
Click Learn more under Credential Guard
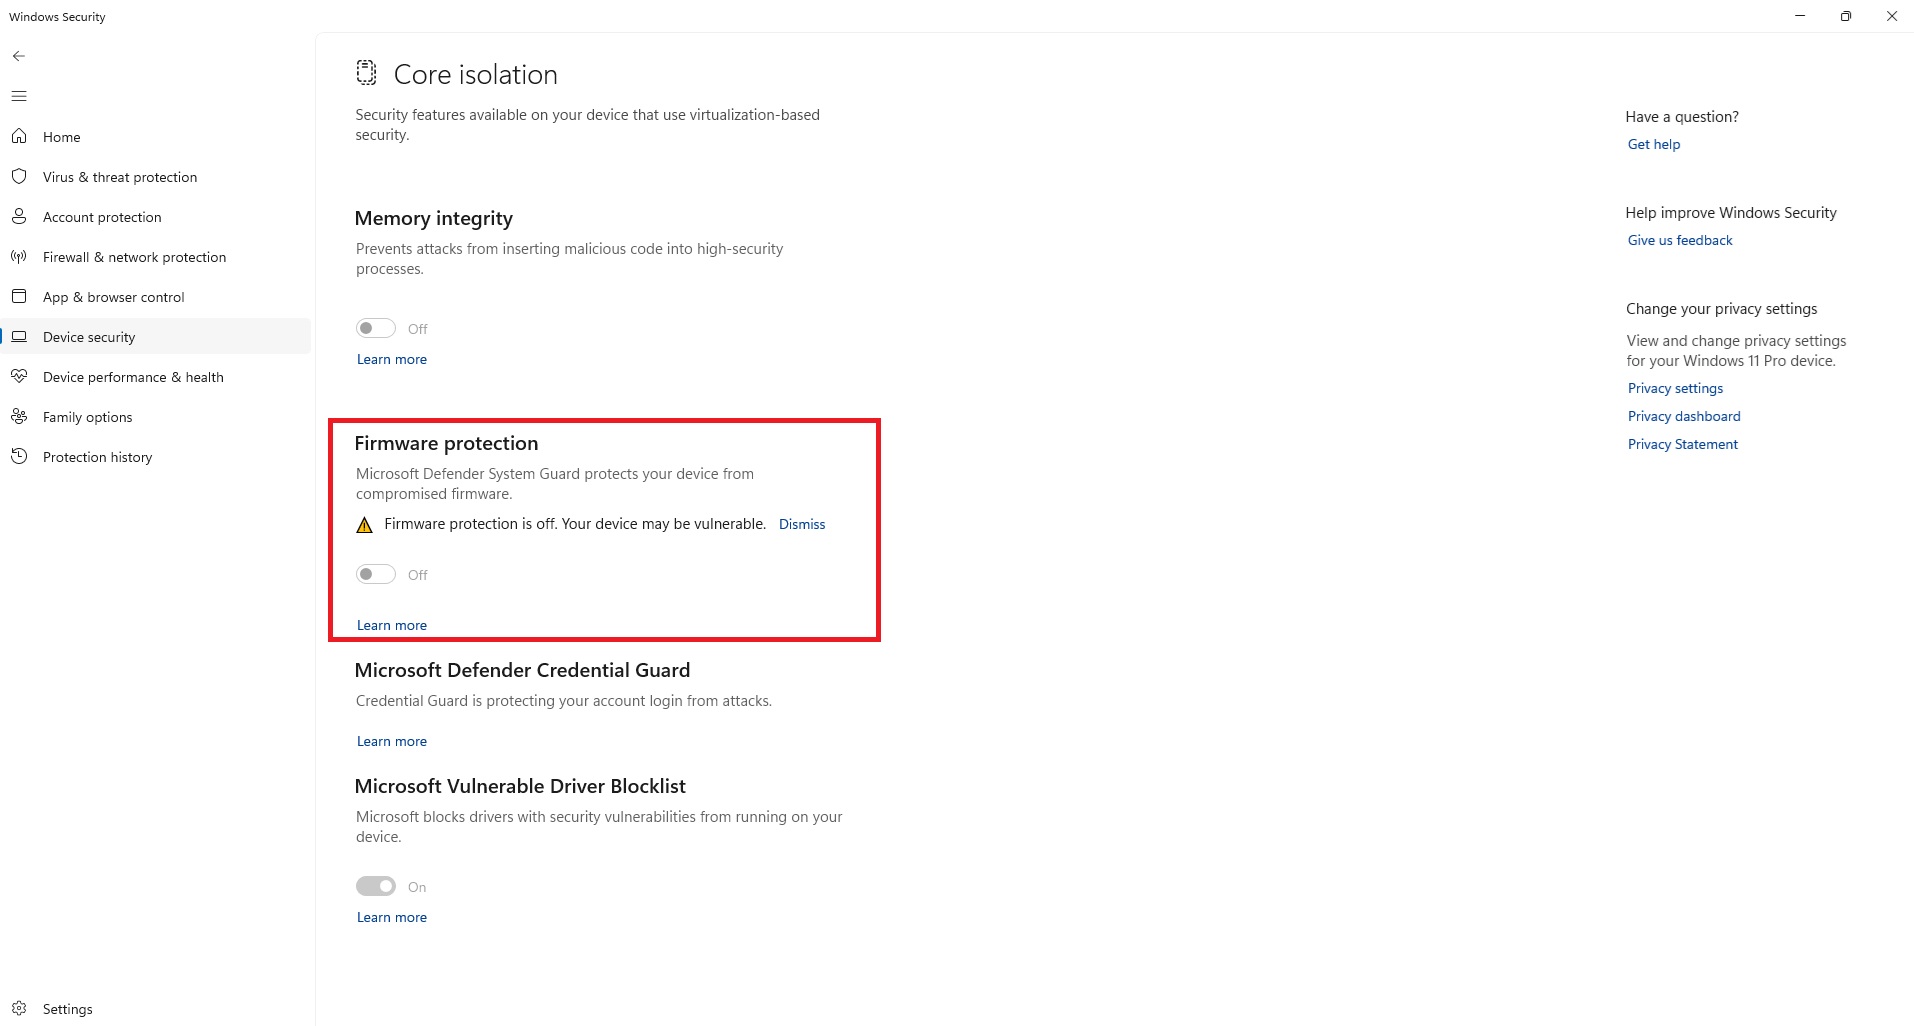point(392,741)
